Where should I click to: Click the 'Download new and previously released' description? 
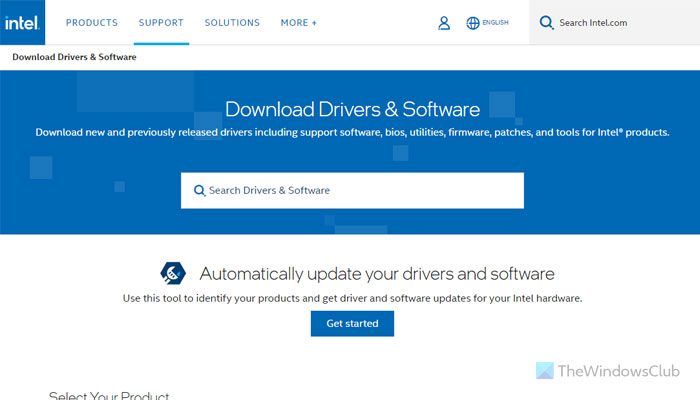click(352, 133)
